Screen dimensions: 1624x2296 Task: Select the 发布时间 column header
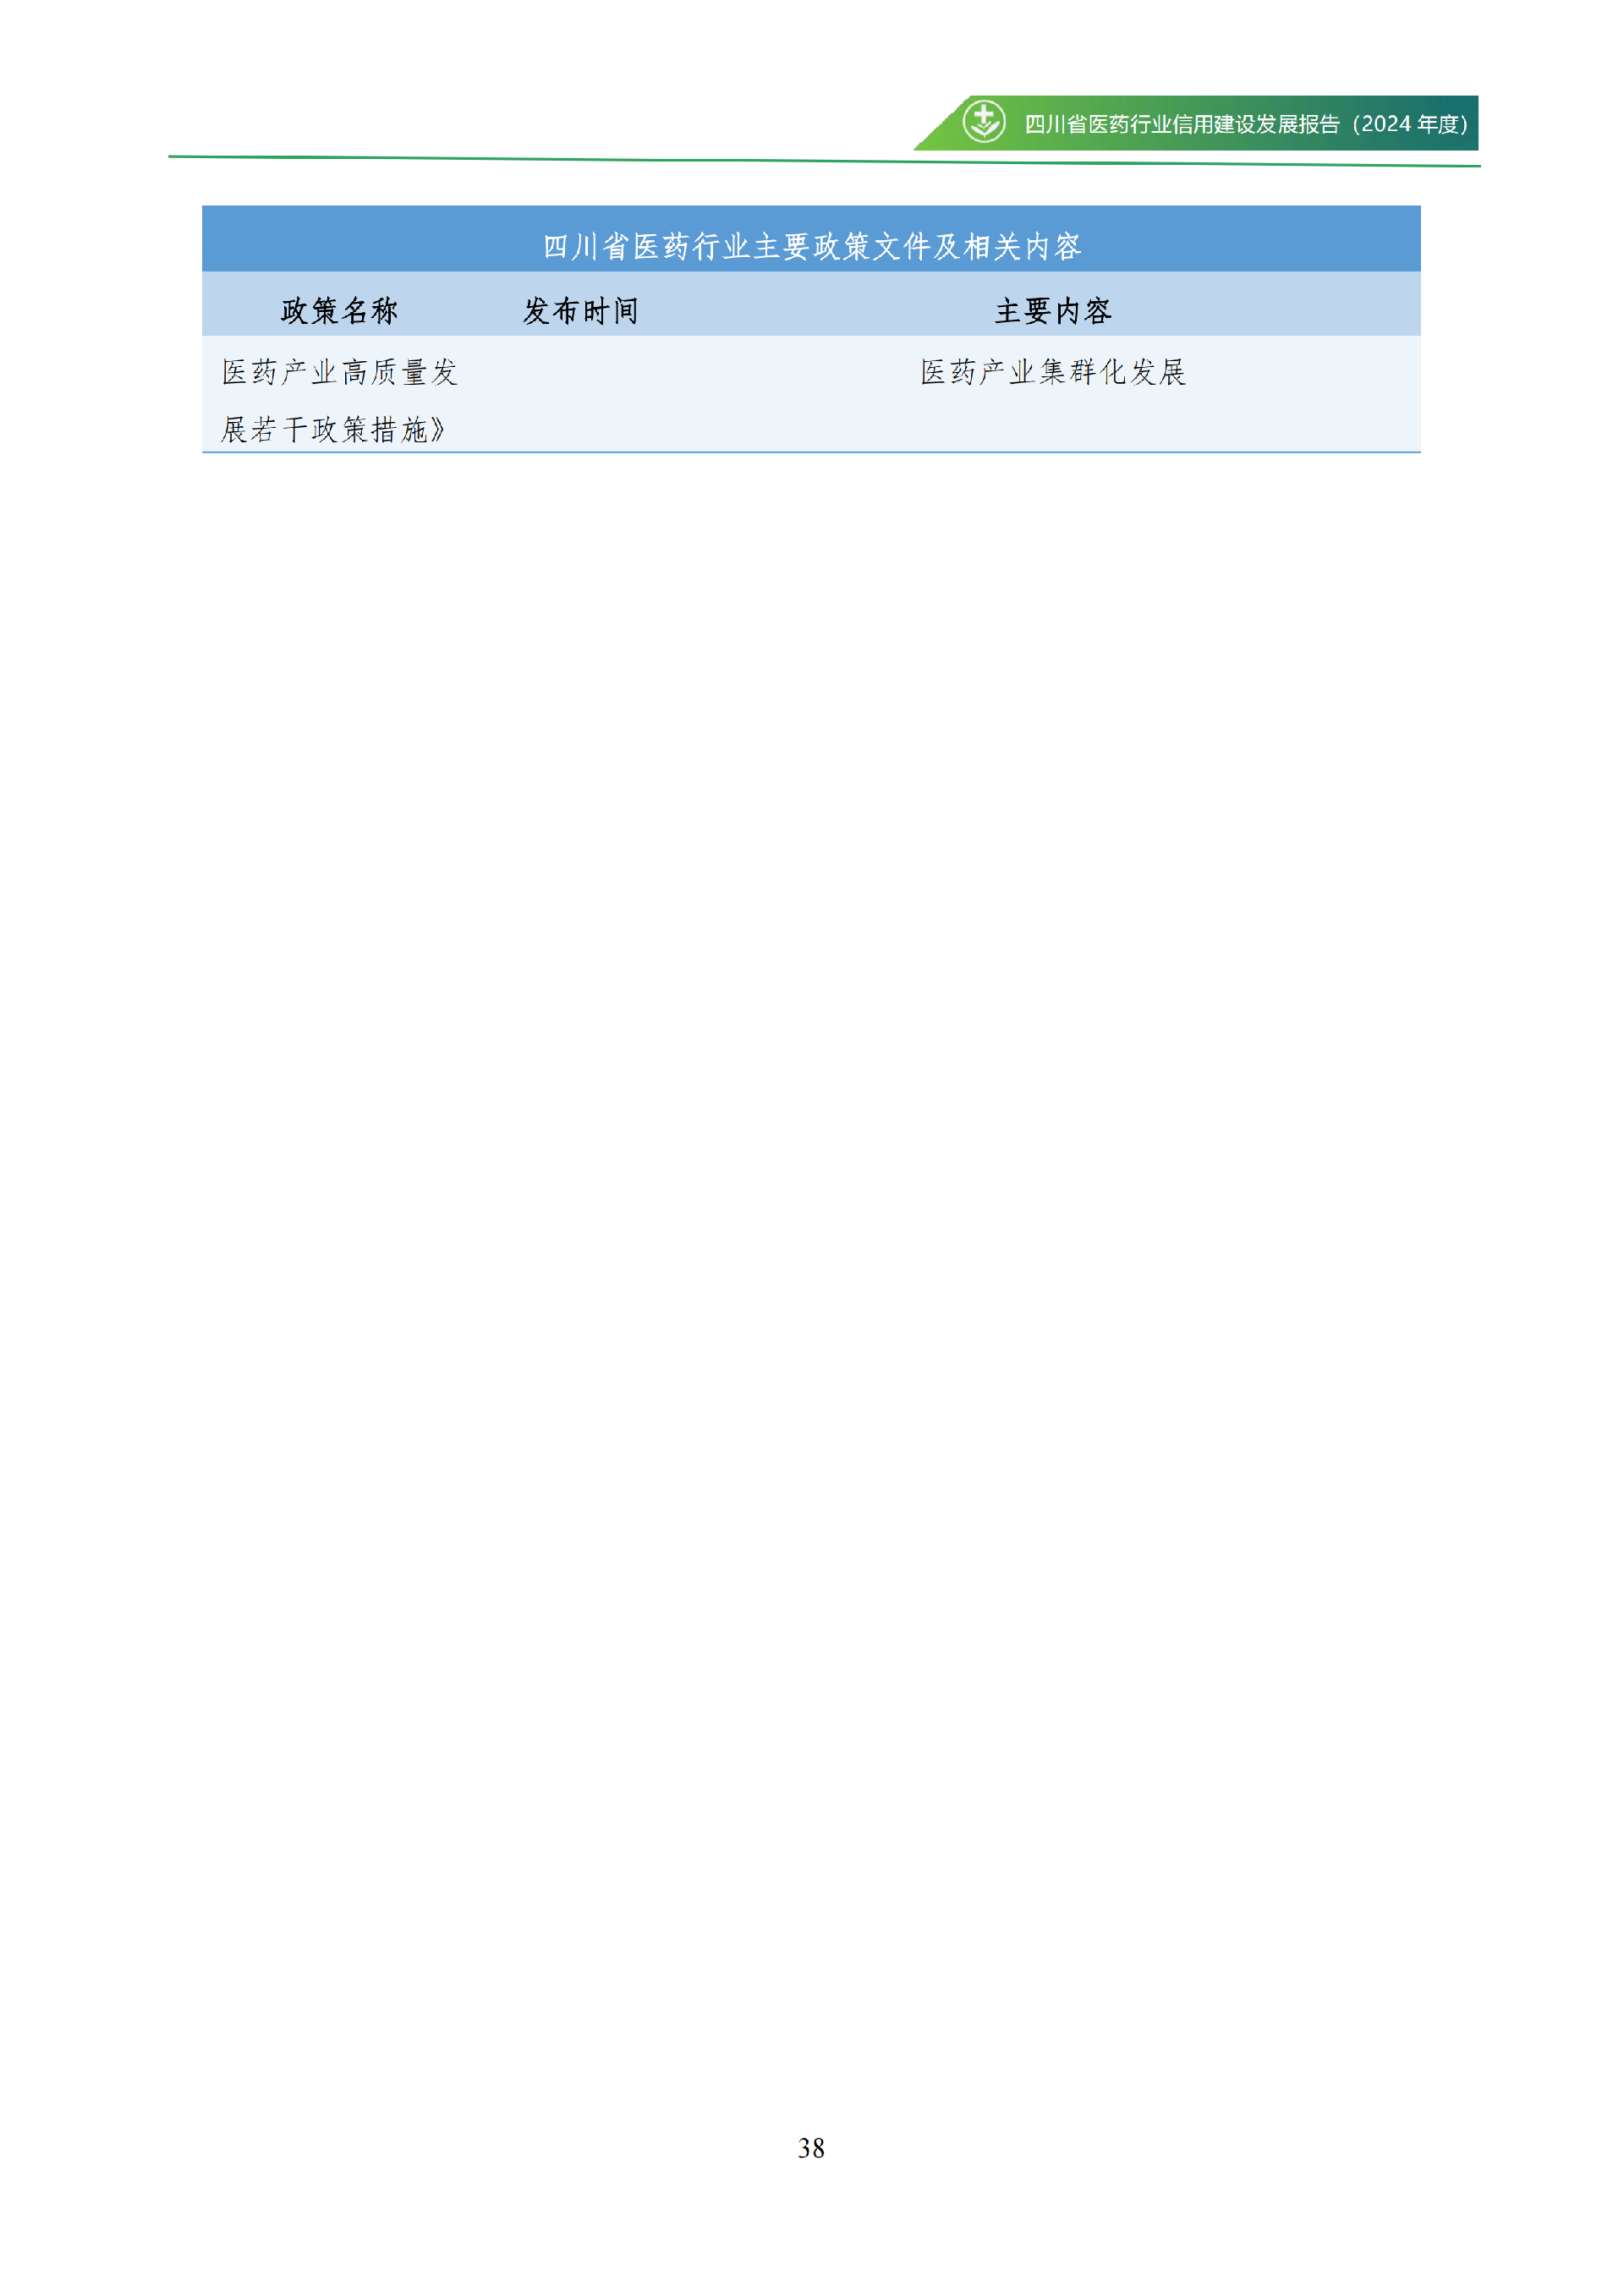click(580, 311)
